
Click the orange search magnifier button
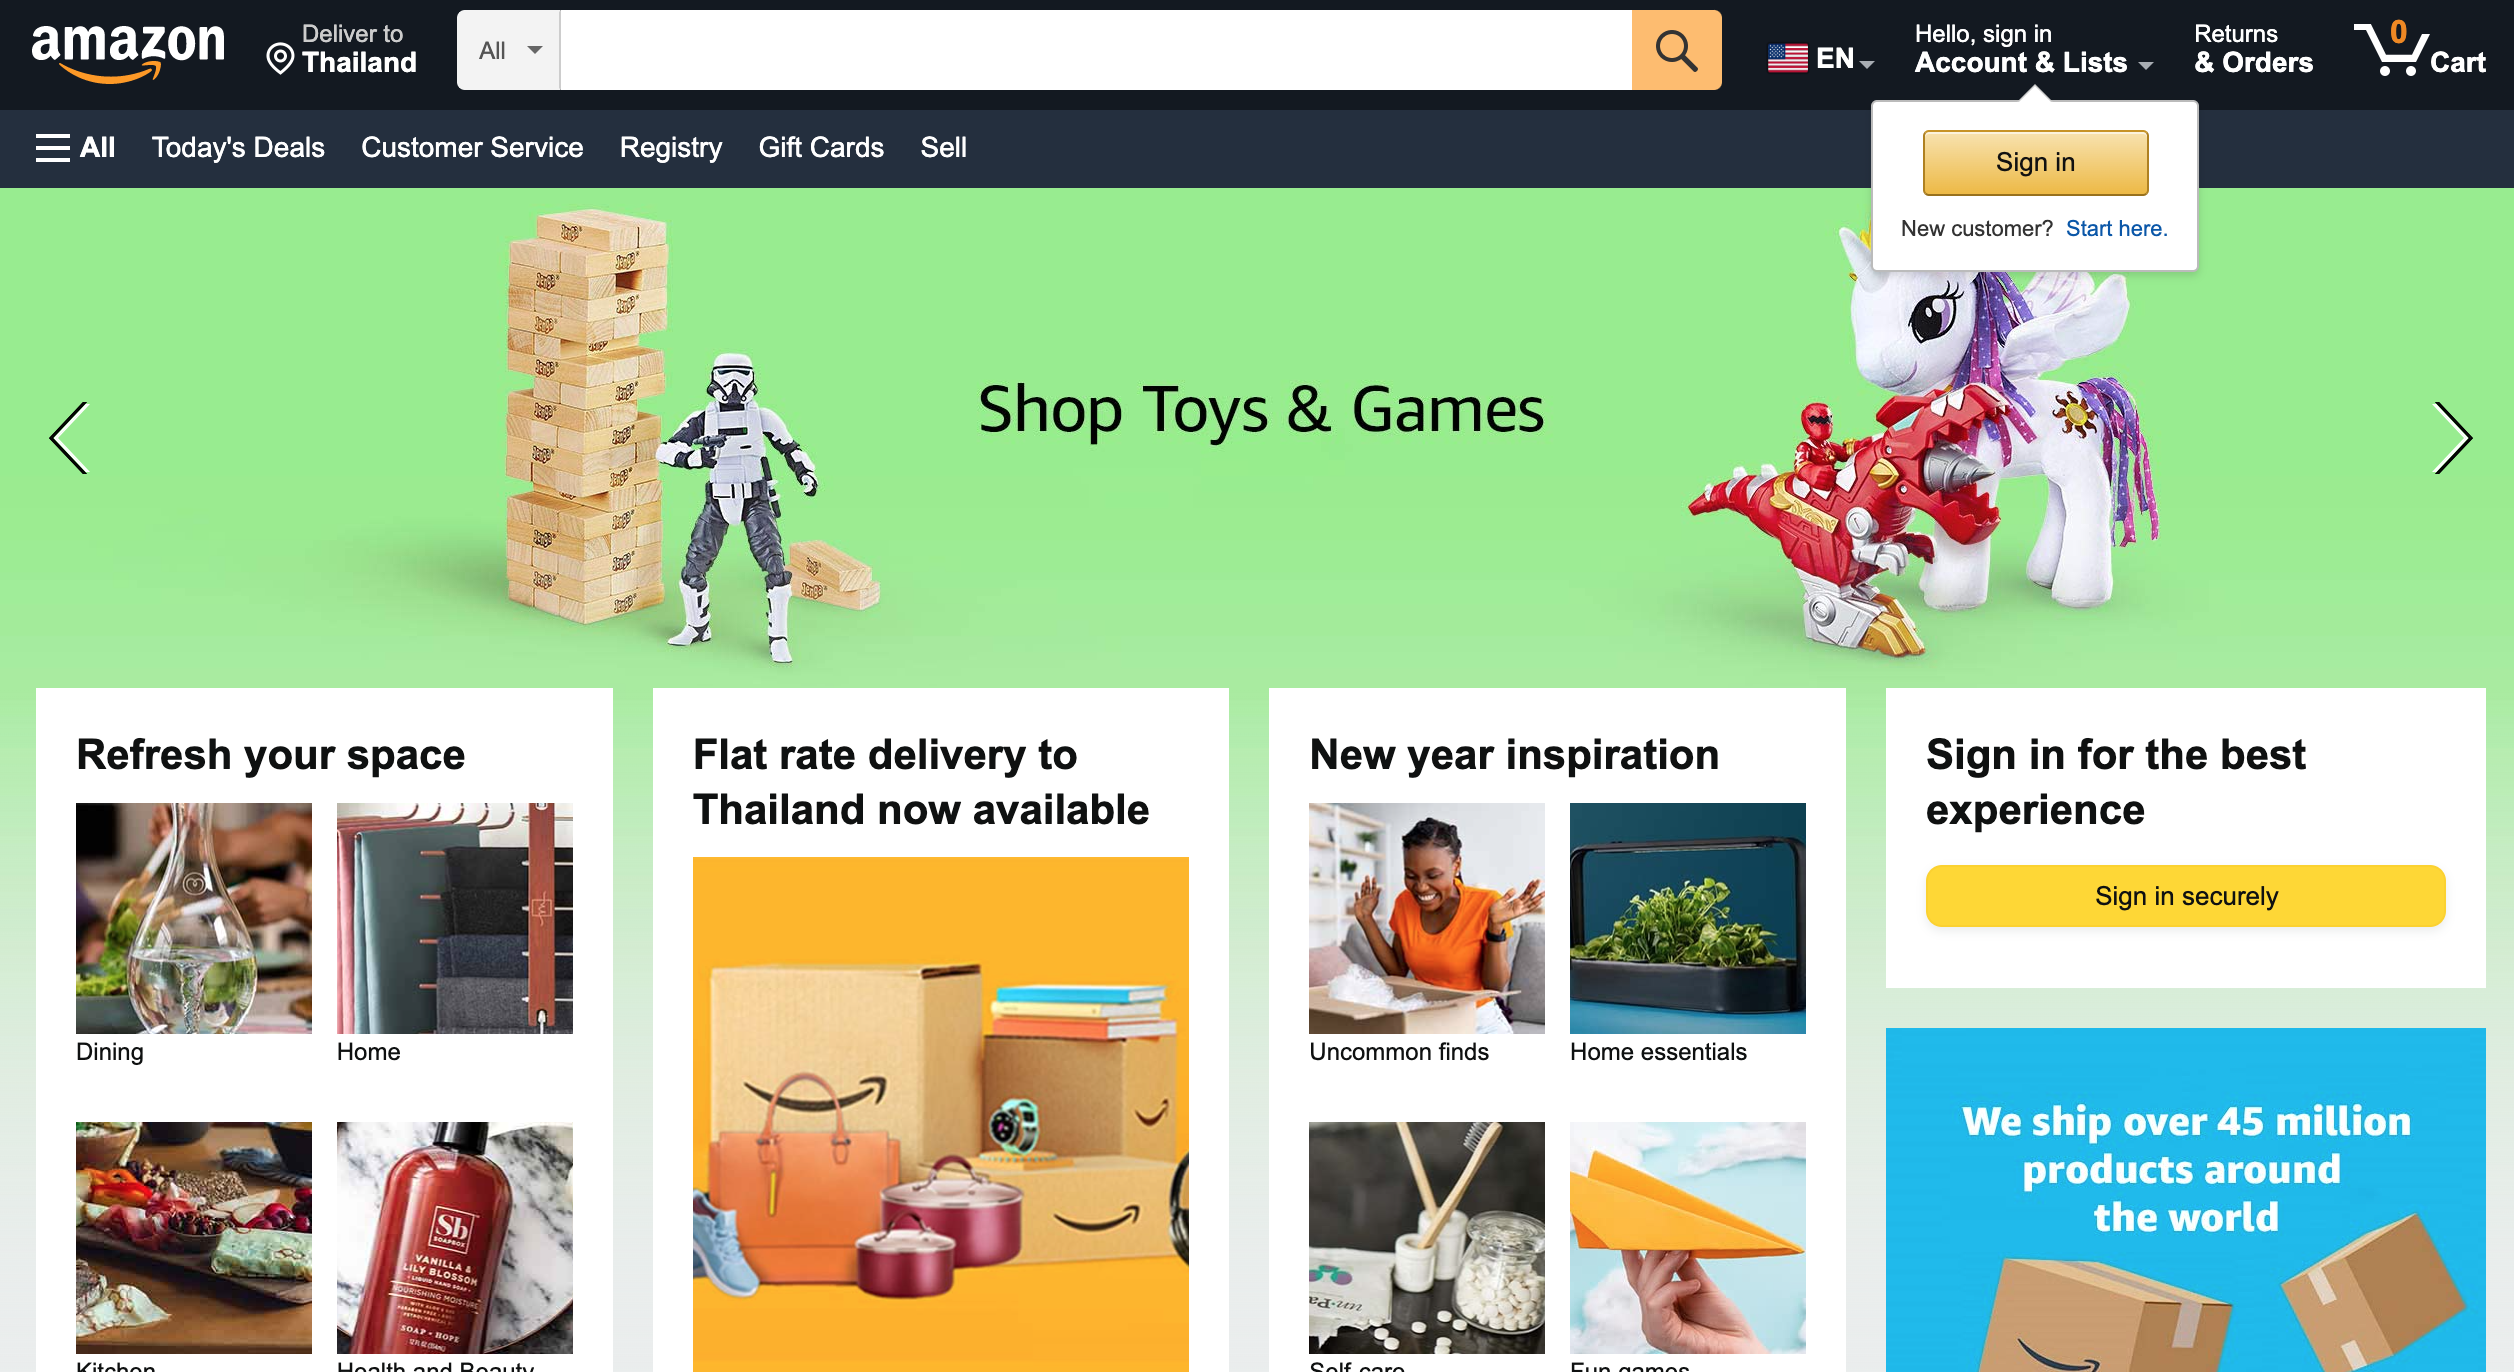pos(1676,50)
